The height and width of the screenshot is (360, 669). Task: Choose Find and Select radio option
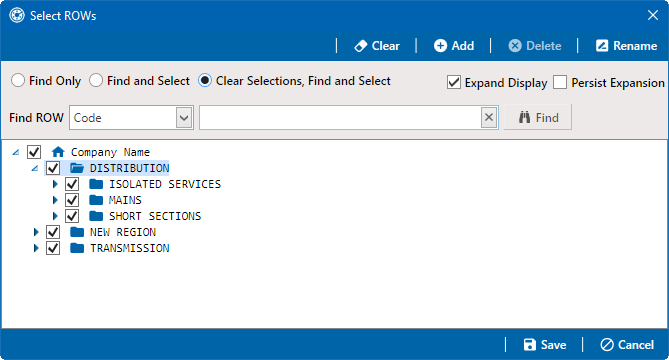tap(96, 81)
